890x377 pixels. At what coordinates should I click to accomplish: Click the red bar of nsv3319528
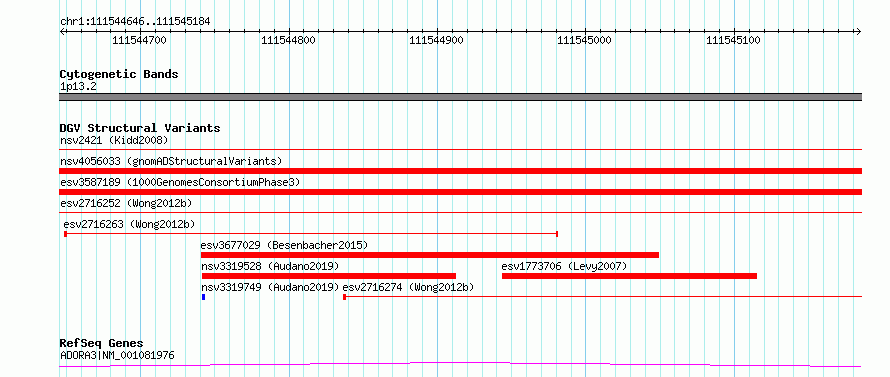tap(329, 276)
